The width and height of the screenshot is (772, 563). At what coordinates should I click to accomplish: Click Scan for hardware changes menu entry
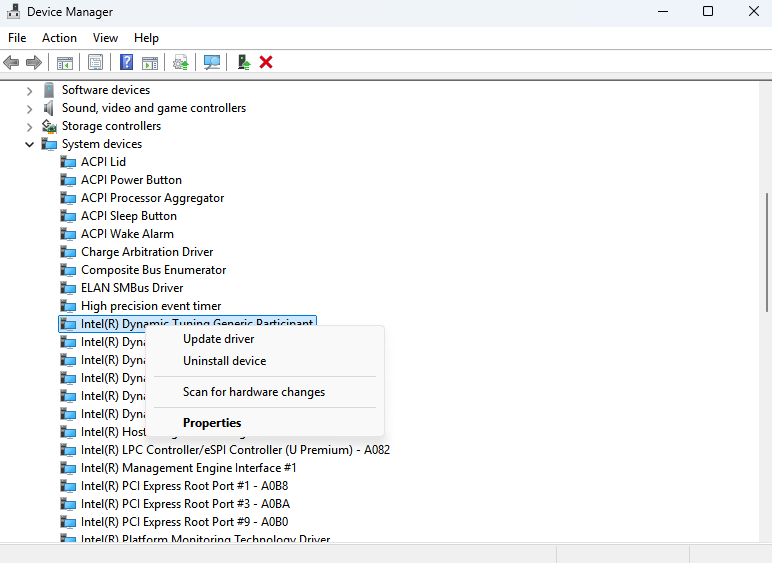(254, 392)
